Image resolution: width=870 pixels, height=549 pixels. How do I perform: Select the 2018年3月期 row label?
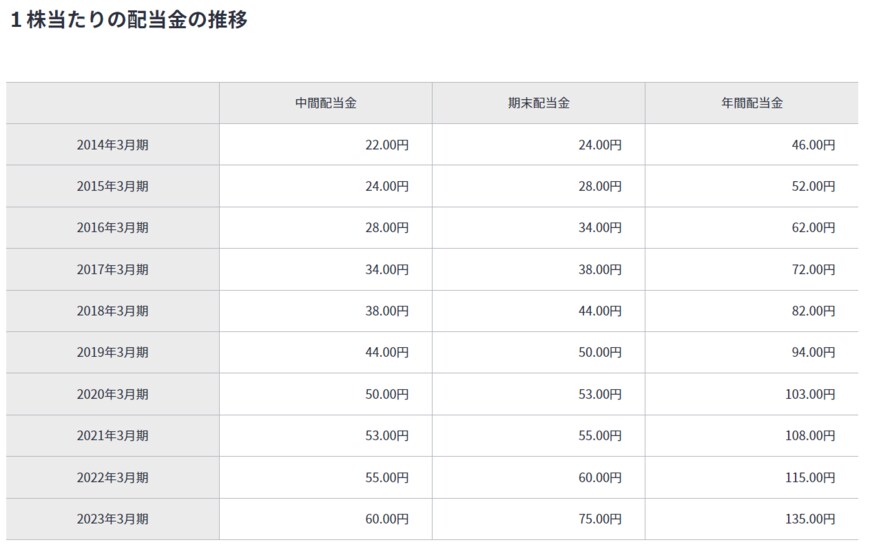pyautogui.click(x=113, y=311)
